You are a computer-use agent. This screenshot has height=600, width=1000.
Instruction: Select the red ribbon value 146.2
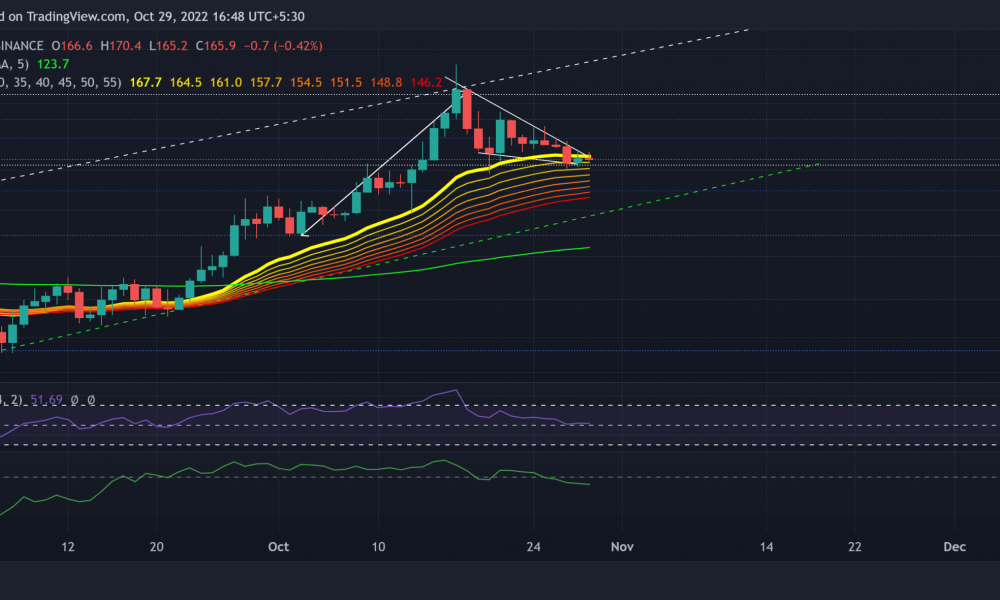pyautogui.click(x=426, y=83)
